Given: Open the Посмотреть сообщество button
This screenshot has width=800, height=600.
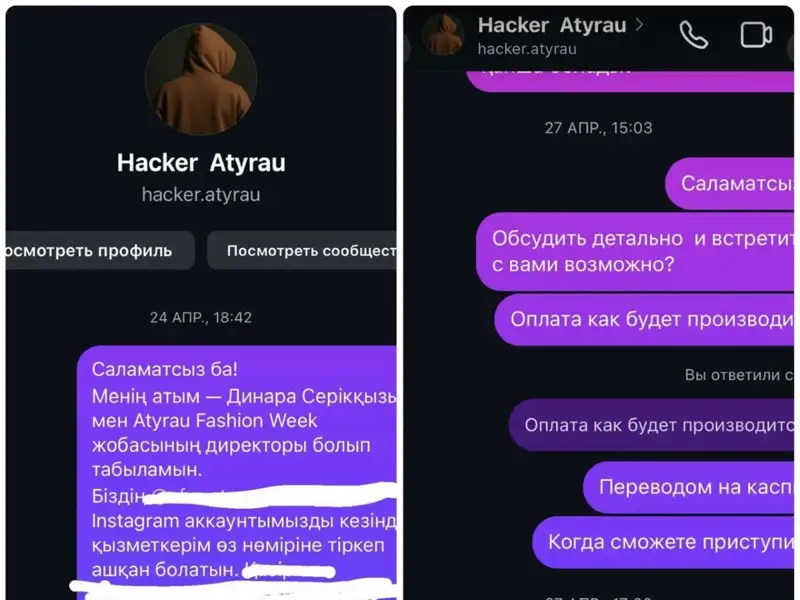Looking at the screenshot, I should click(302, 251).
